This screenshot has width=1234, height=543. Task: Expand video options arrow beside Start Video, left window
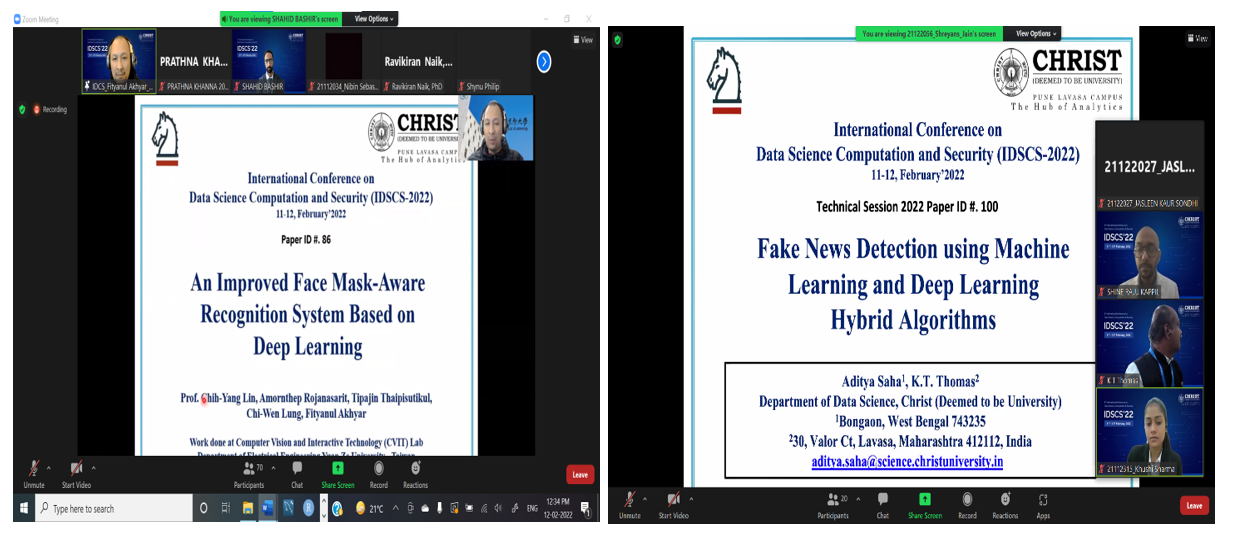click(x=94, y=468)
